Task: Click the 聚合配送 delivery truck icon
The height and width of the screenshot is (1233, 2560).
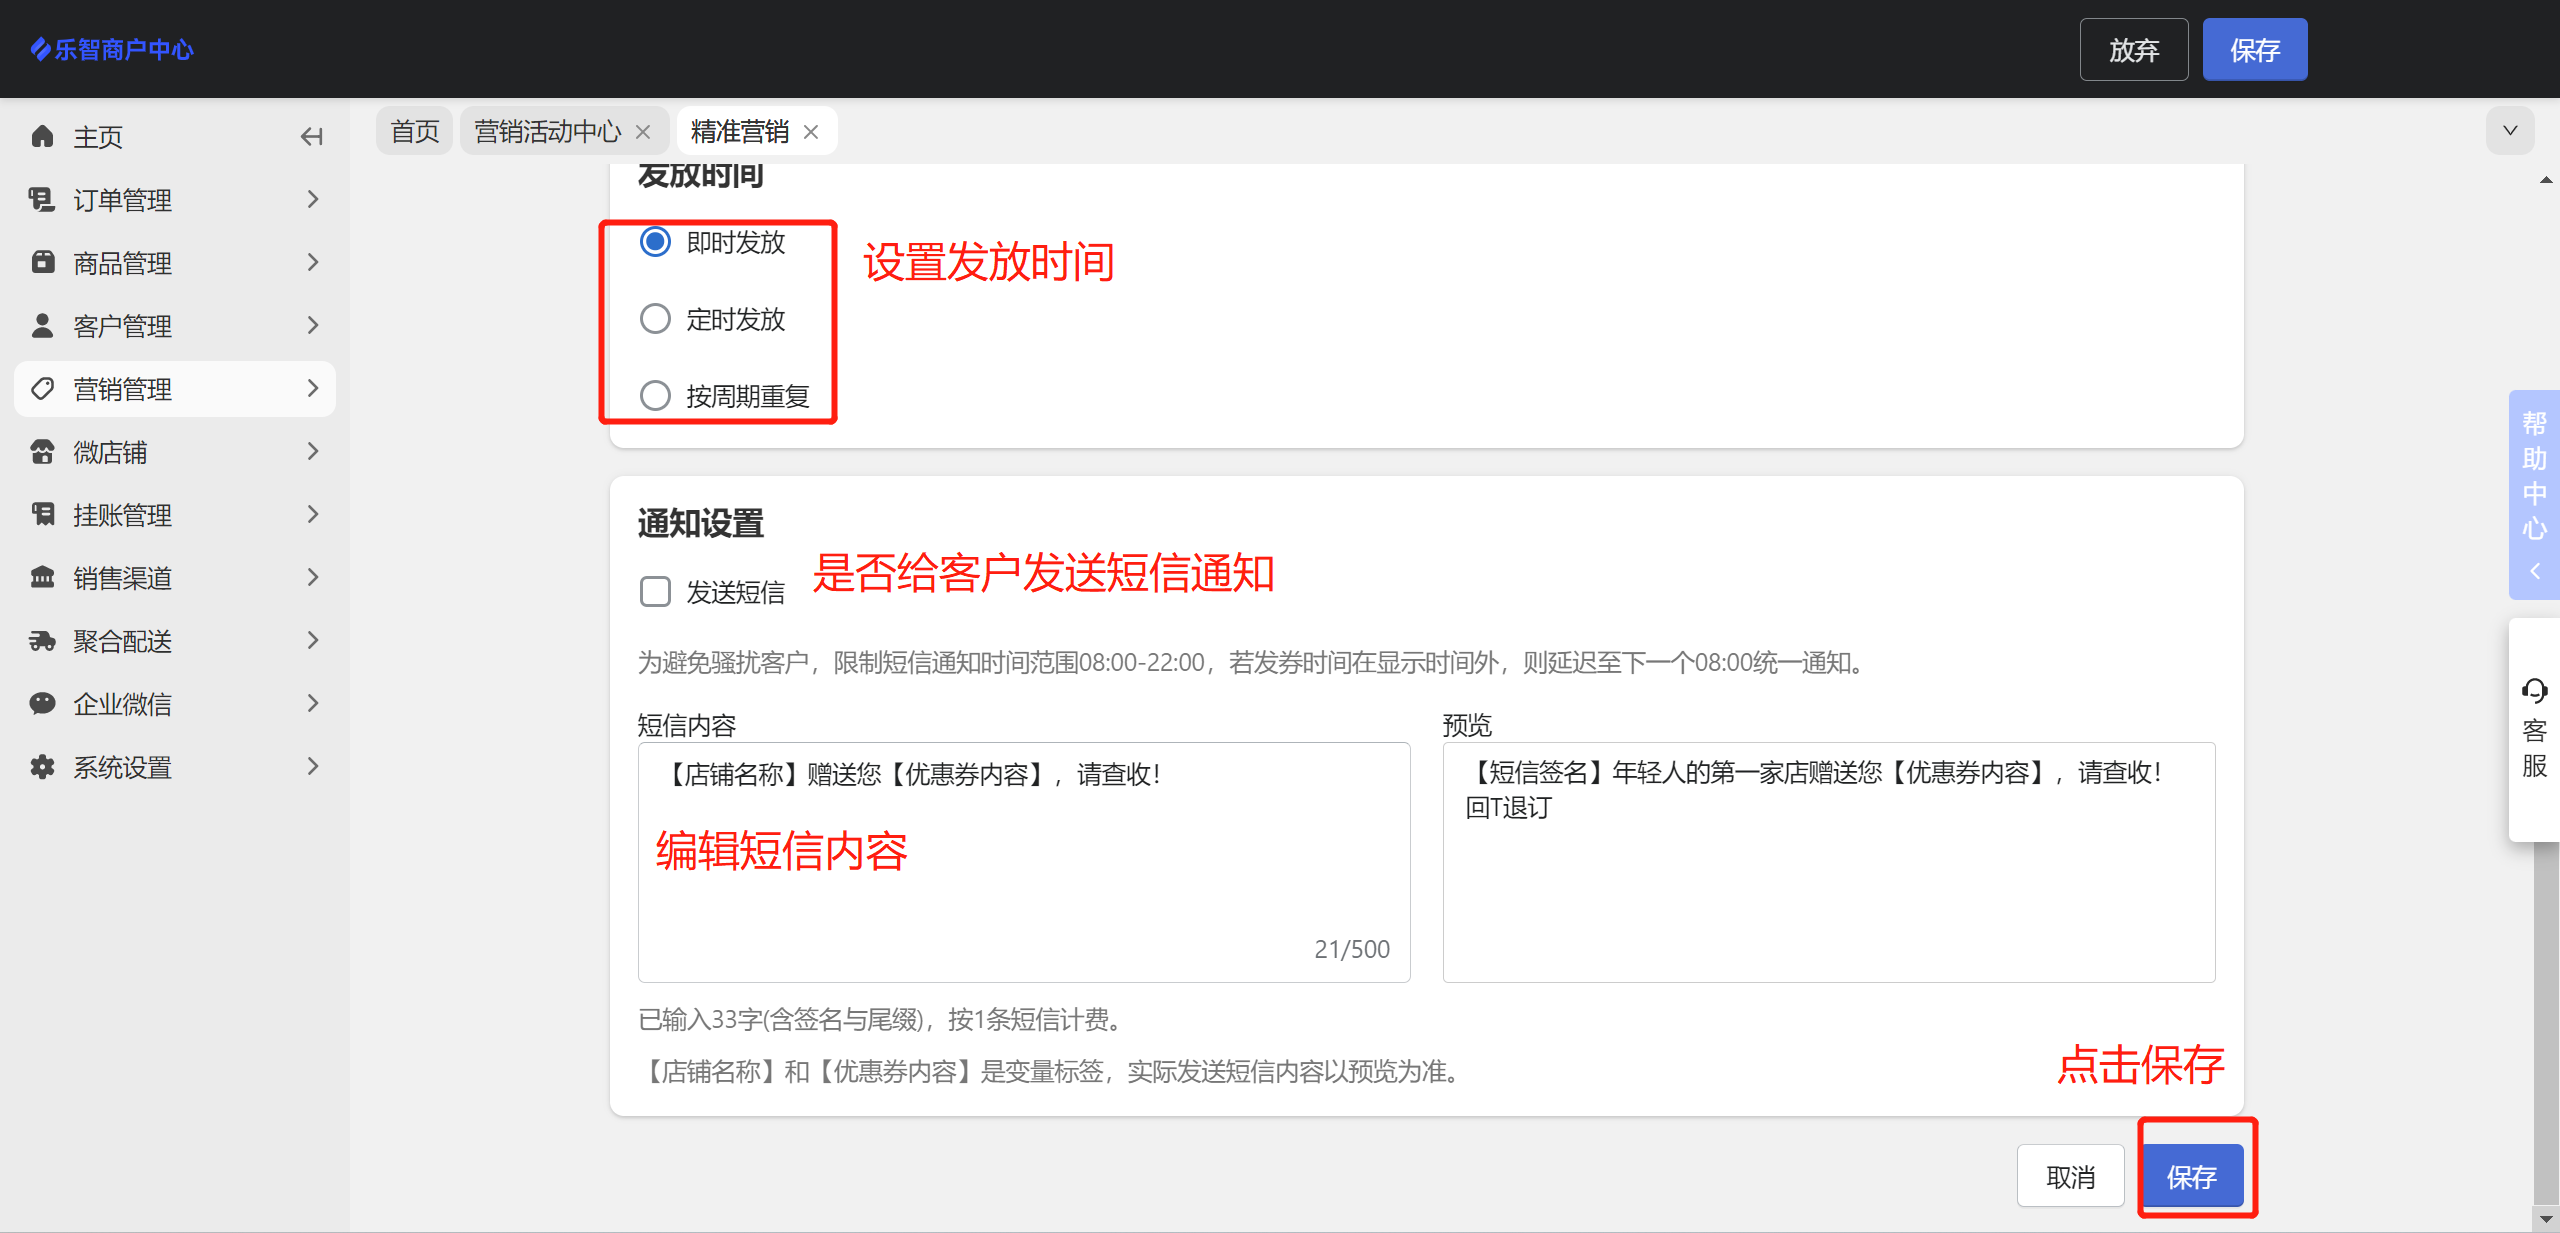Action: [42, 641]
